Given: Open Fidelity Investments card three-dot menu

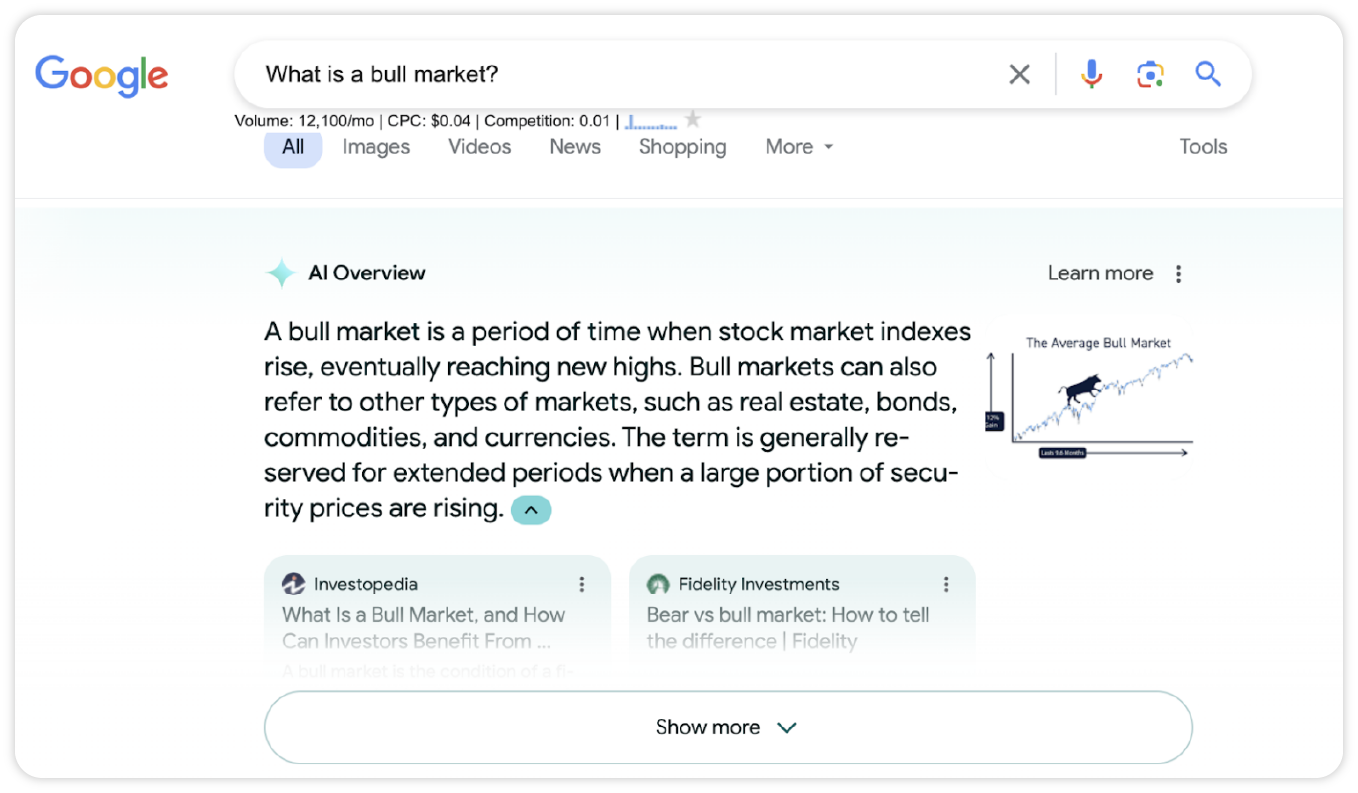Looking at the screenshot, I should [x=946, y=584].
